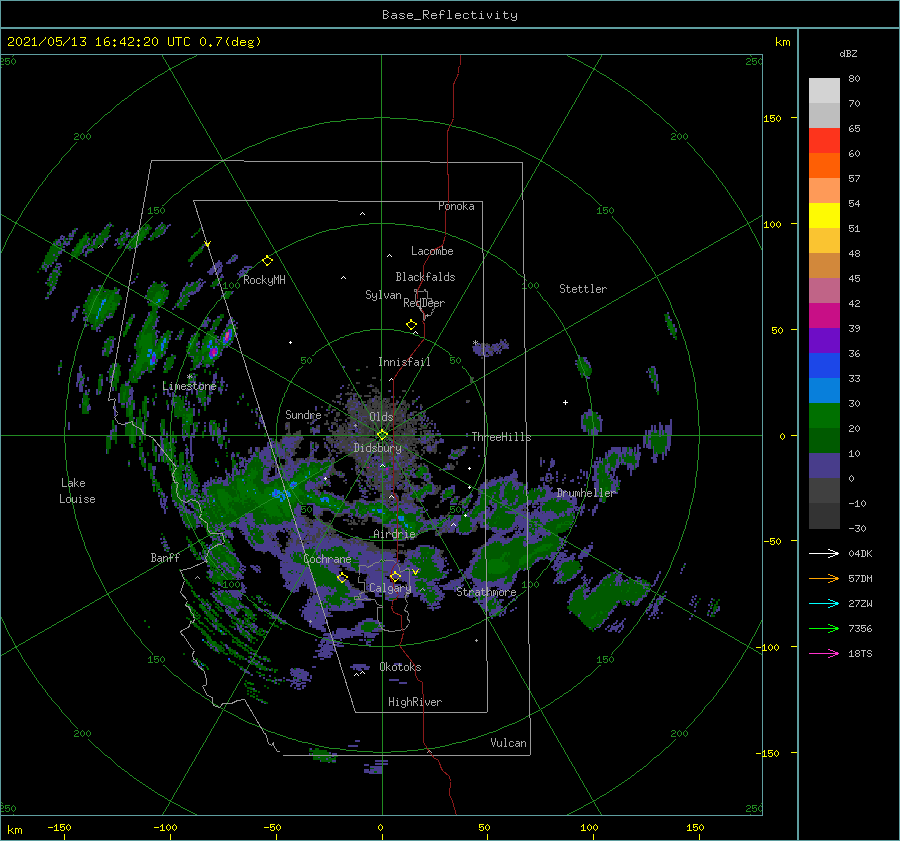Choose the slate purple 0-10 dBZ swatch

coord(824,466)
